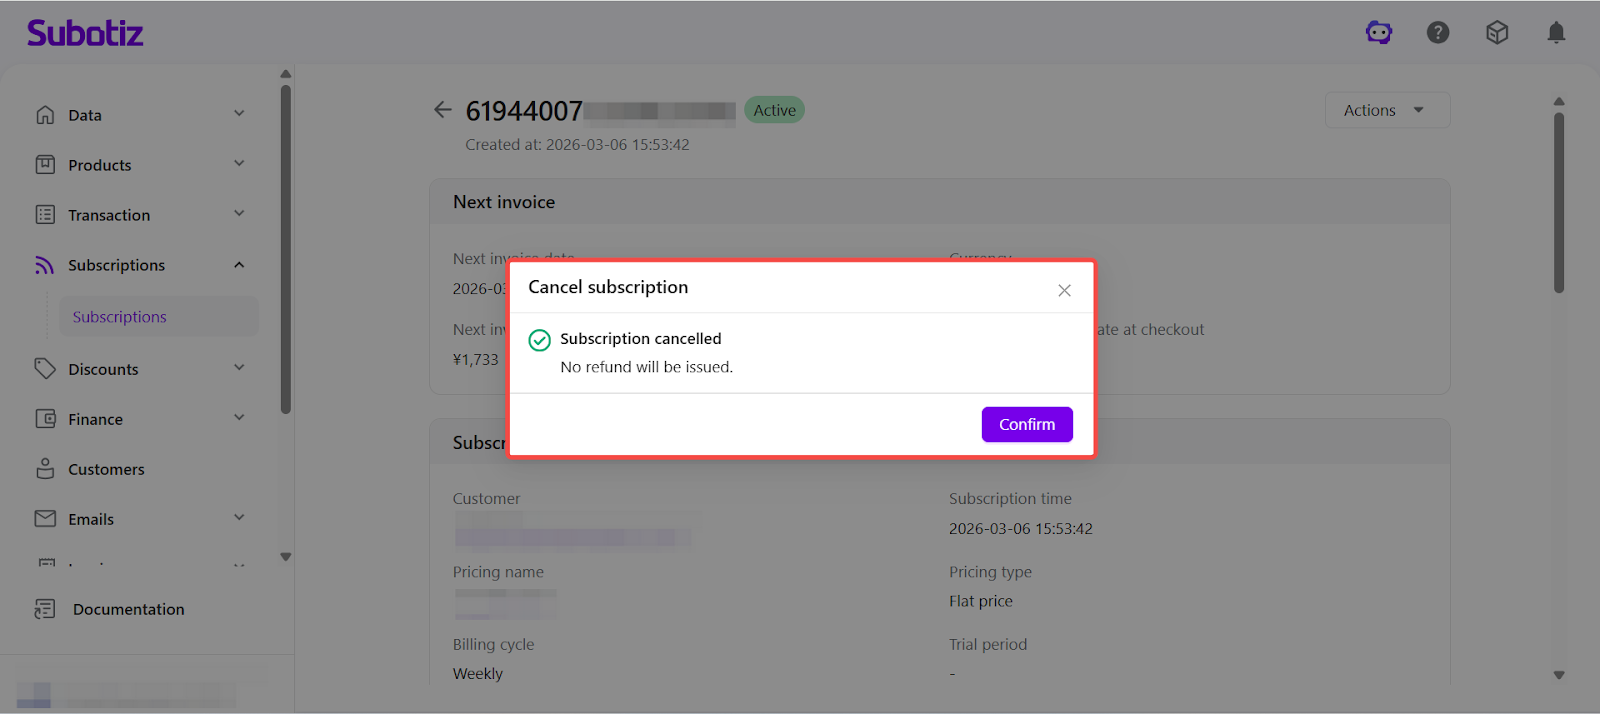Viewport: 1600px width, 714px height.
Task: Click the cube package icon in header
Action: point(1497,33)
